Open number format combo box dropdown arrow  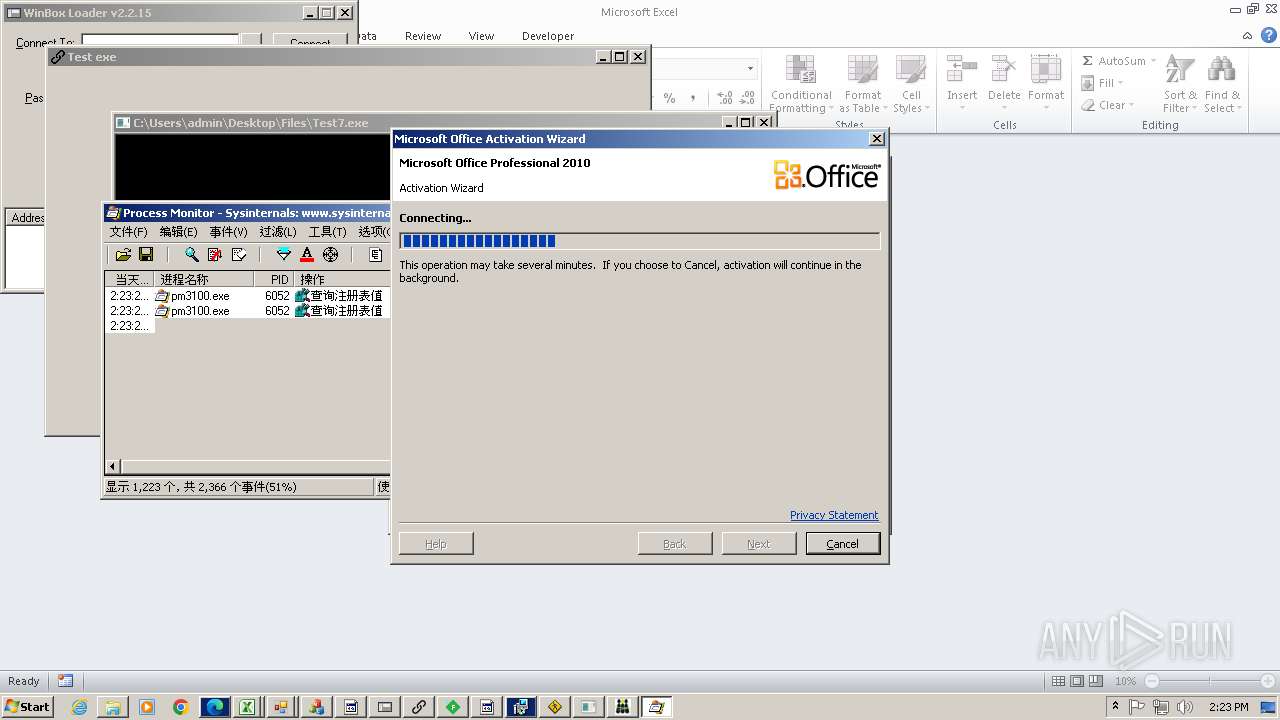pos(750,69)
